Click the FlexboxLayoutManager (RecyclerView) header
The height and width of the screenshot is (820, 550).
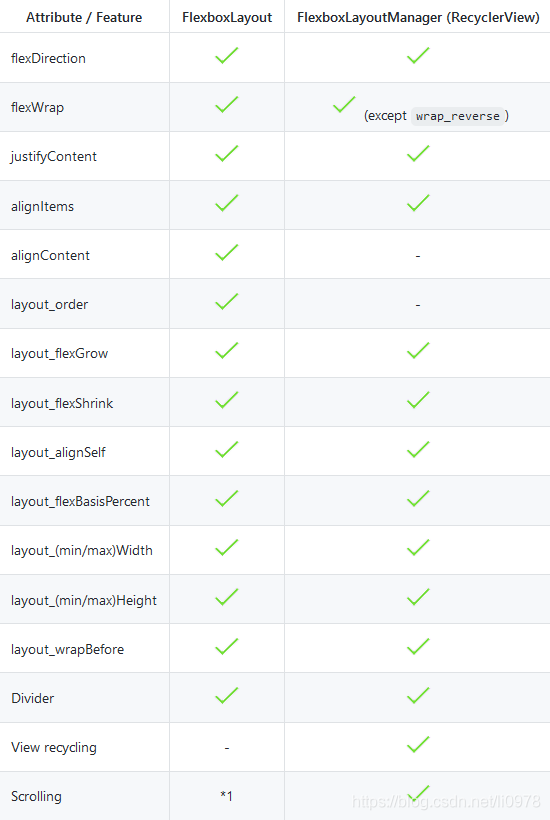coord(418,17)
